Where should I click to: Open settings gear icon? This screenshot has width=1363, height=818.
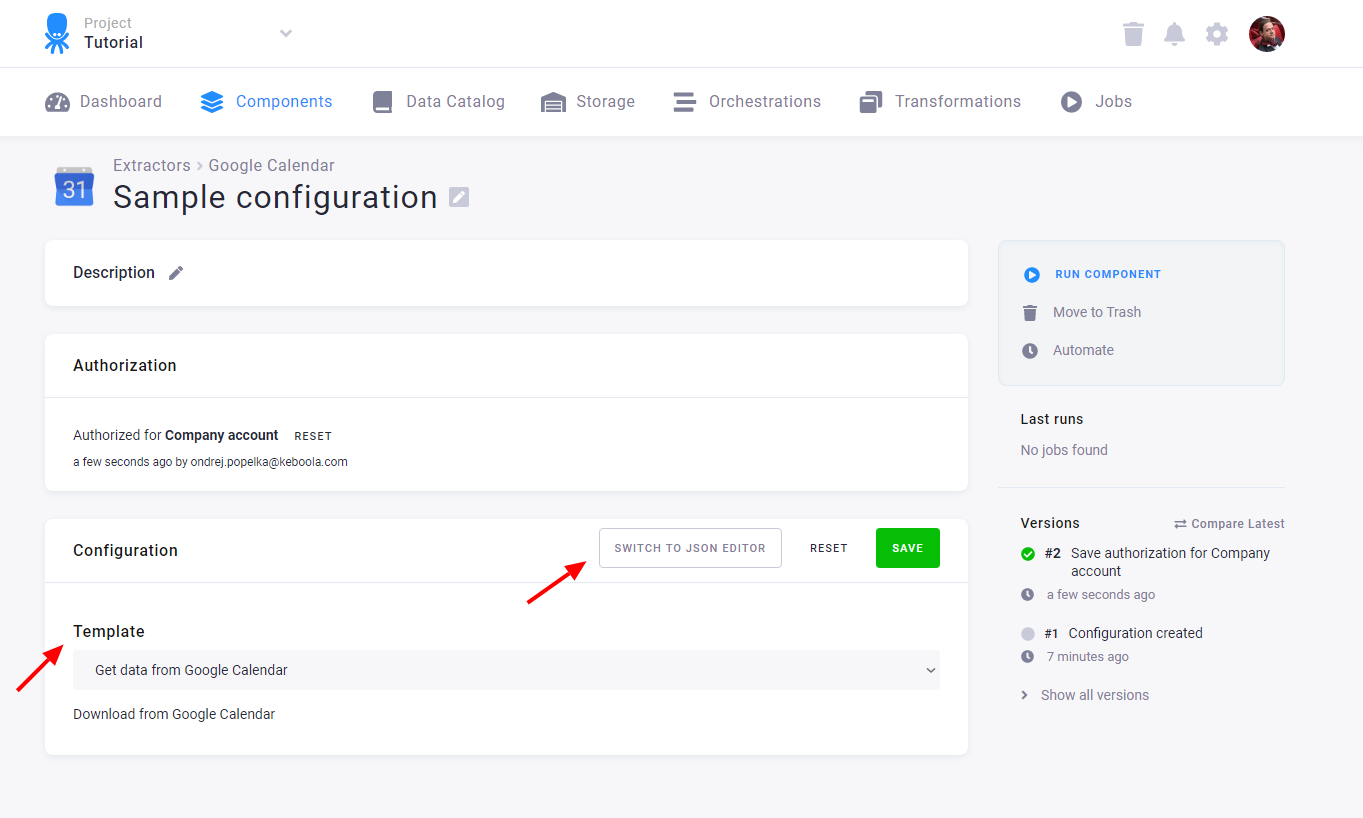click(1217, 34)
